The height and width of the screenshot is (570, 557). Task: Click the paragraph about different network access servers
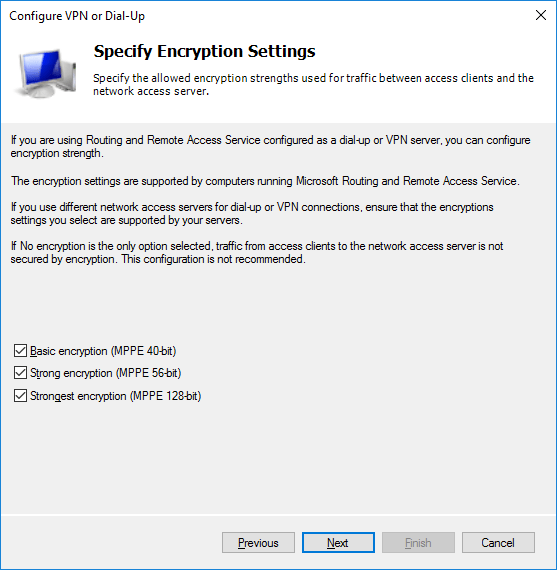tap(252, 213)
